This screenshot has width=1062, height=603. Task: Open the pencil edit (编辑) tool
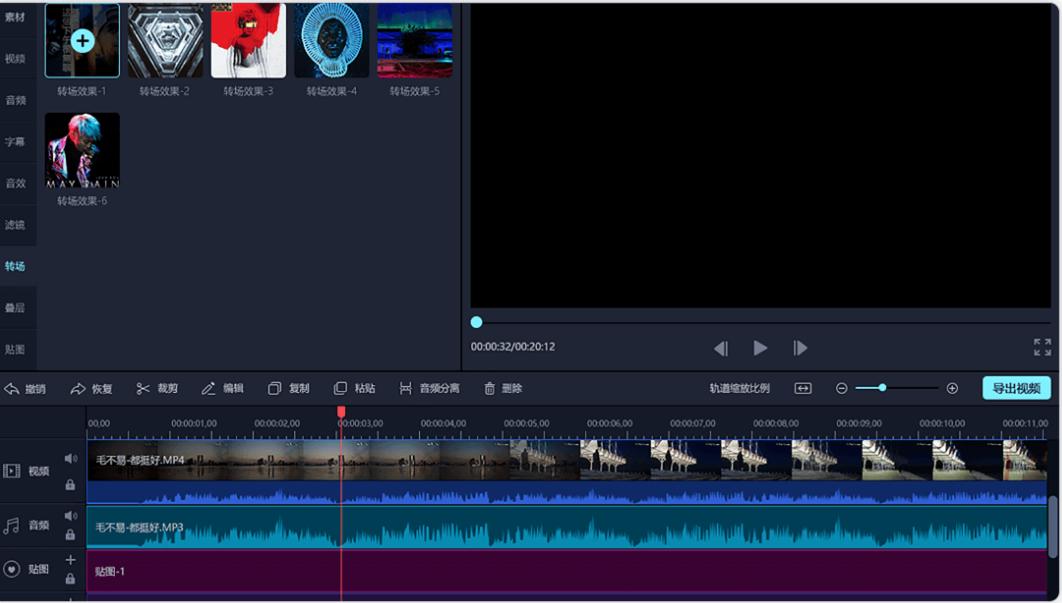[x=209, y=388]
